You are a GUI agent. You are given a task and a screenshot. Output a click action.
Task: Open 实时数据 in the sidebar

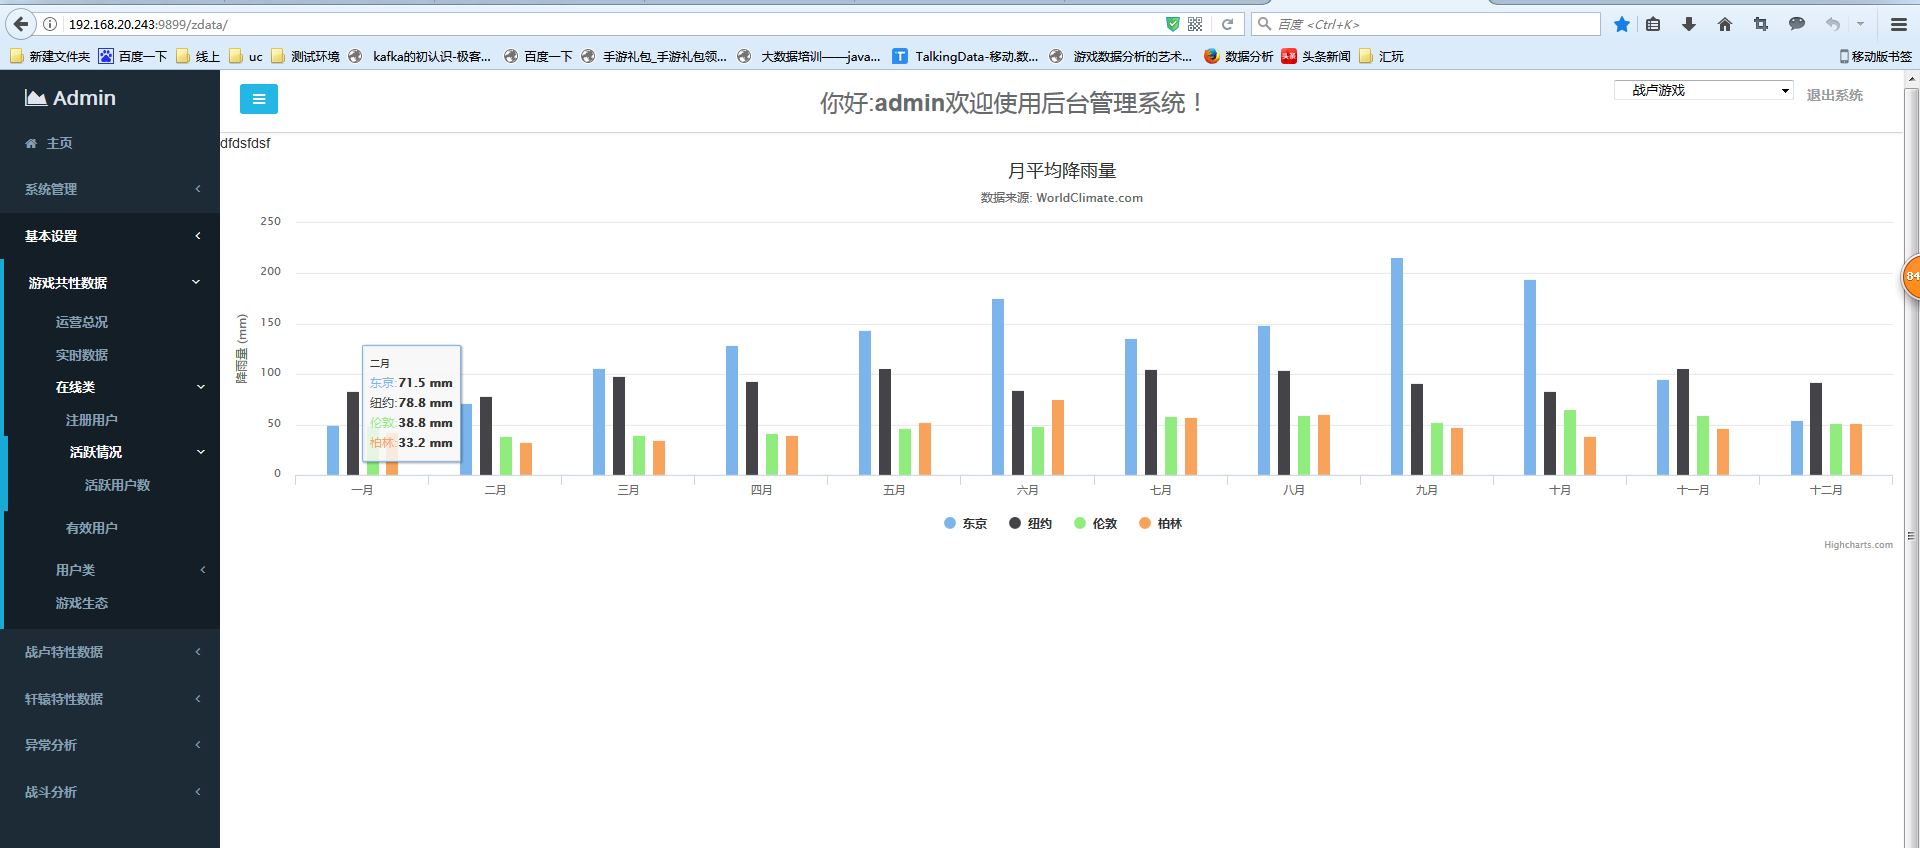[x=82, y=355]
